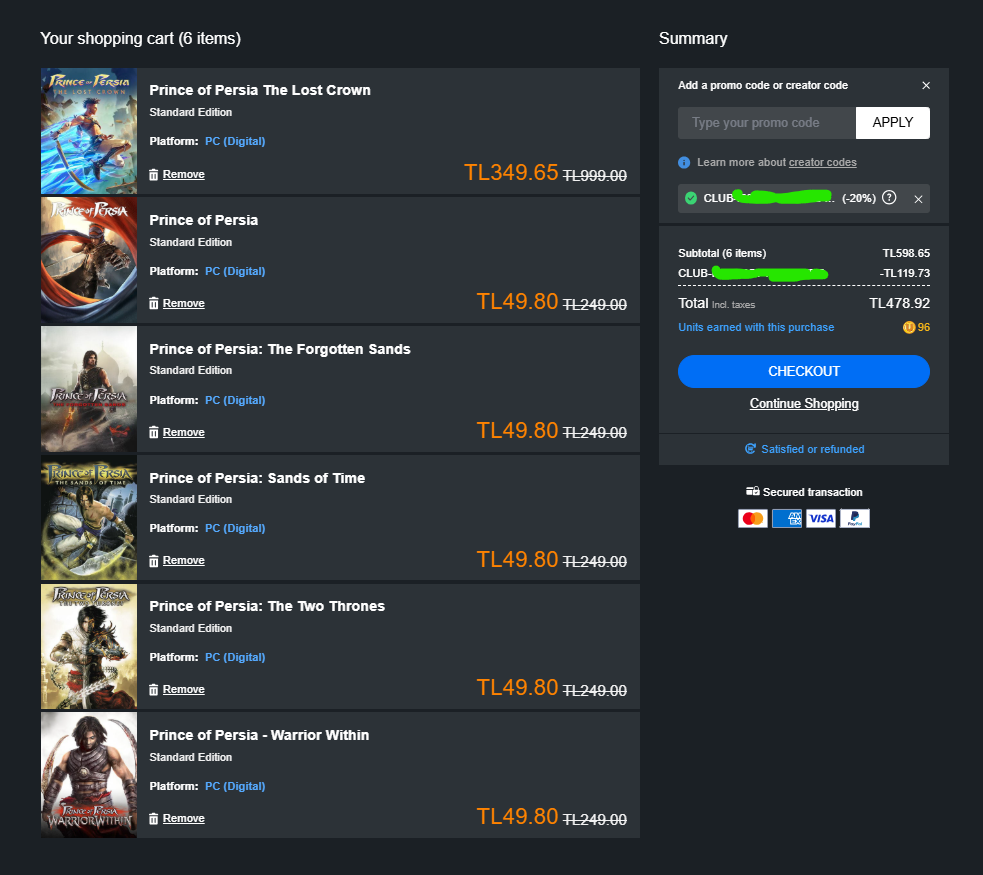
Task: Remove Warrior Within from cart
Action: pos(183,819)
